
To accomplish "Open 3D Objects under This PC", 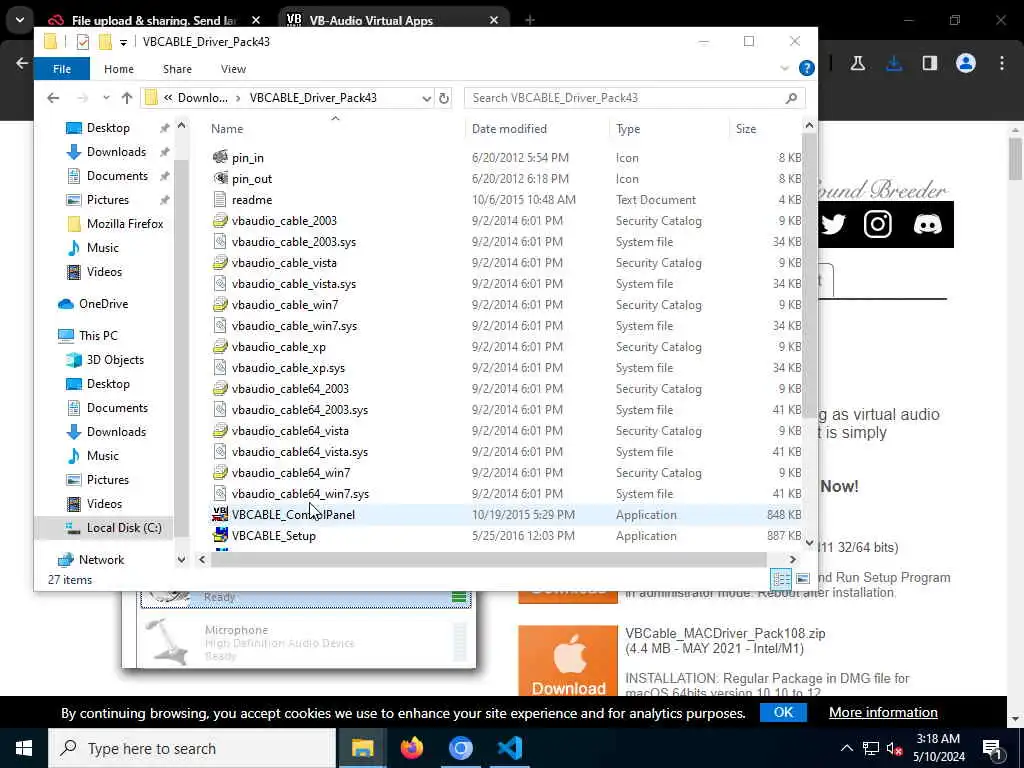I will pos(115,360).
